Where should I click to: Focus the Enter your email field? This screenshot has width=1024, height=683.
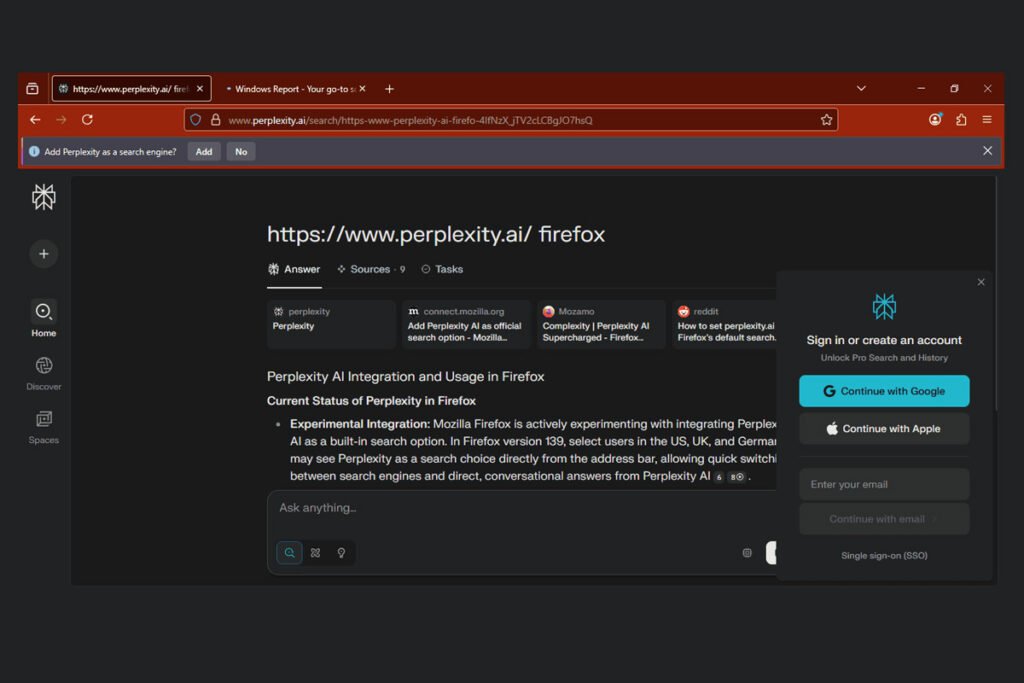click(x=884, y=484)
